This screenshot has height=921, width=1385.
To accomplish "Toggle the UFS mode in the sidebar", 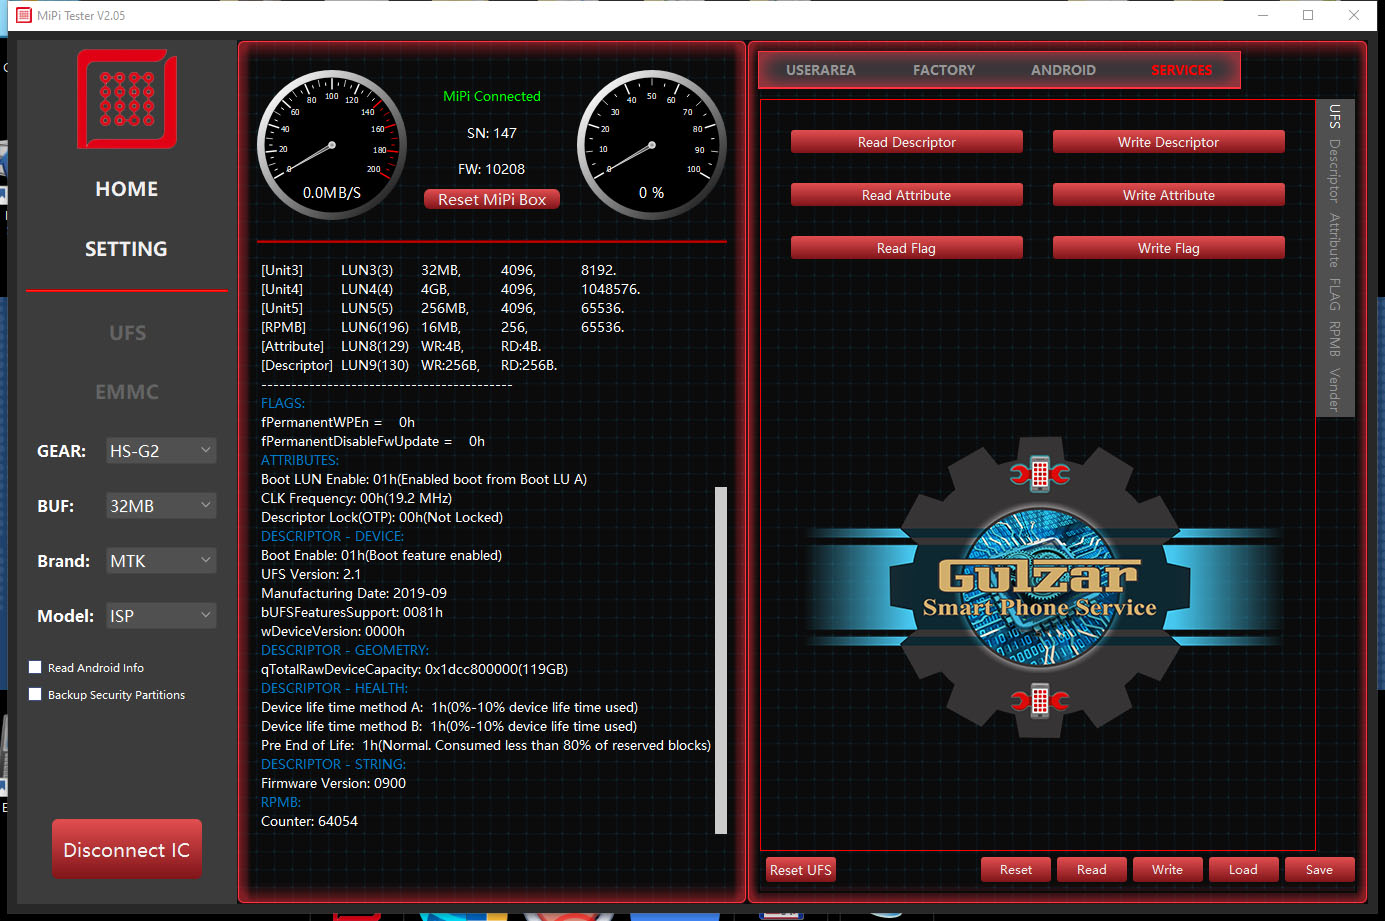I will (x=127, y=333).
